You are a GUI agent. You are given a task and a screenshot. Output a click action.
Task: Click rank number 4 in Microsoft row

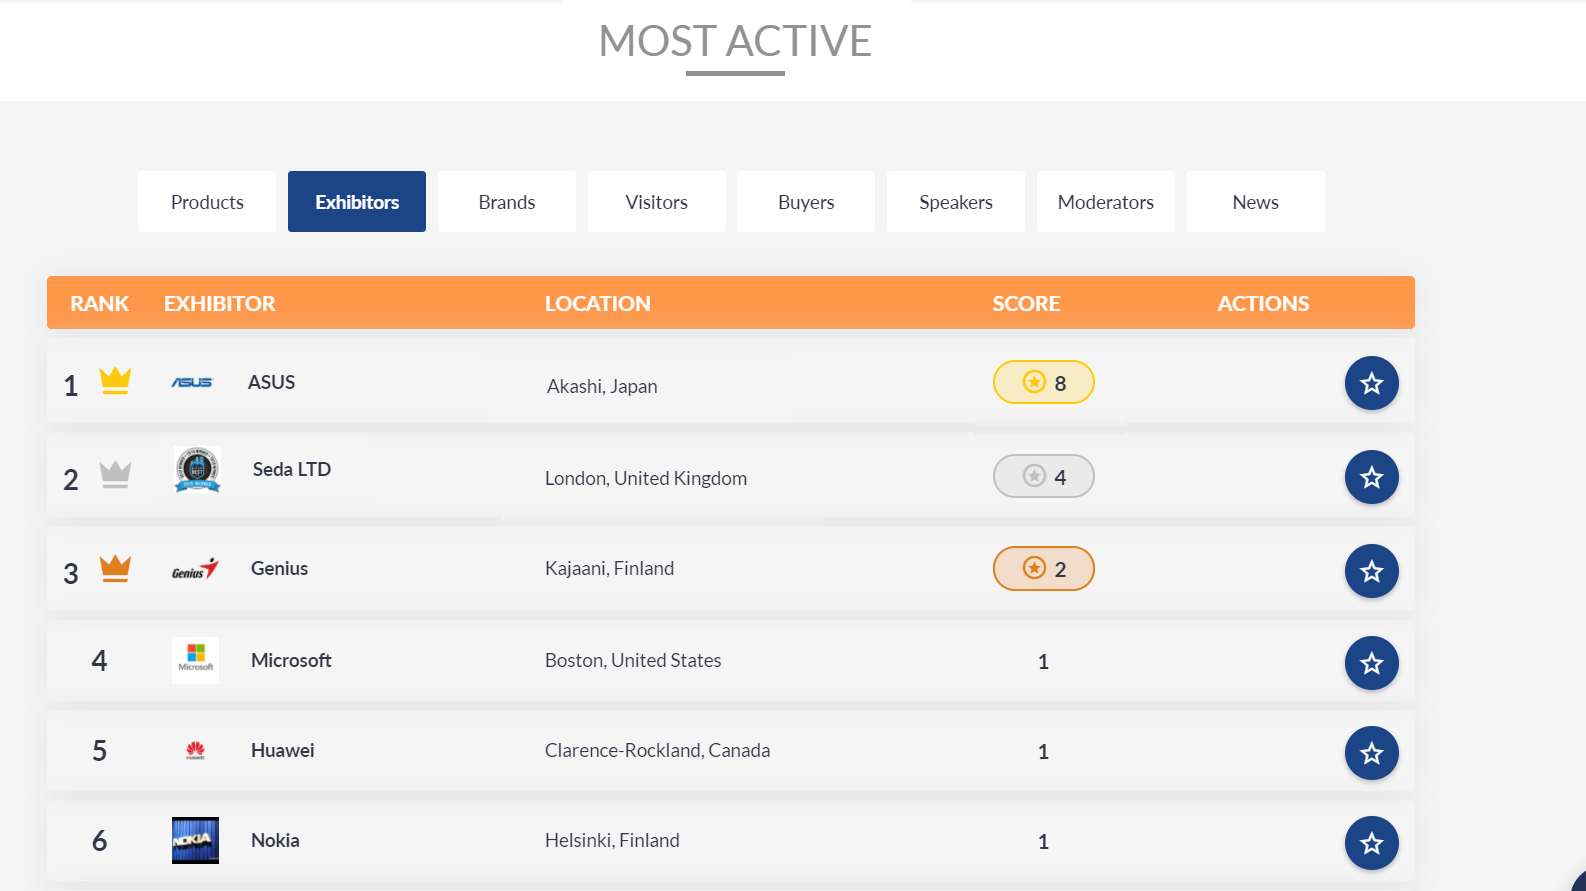point(99,660)
